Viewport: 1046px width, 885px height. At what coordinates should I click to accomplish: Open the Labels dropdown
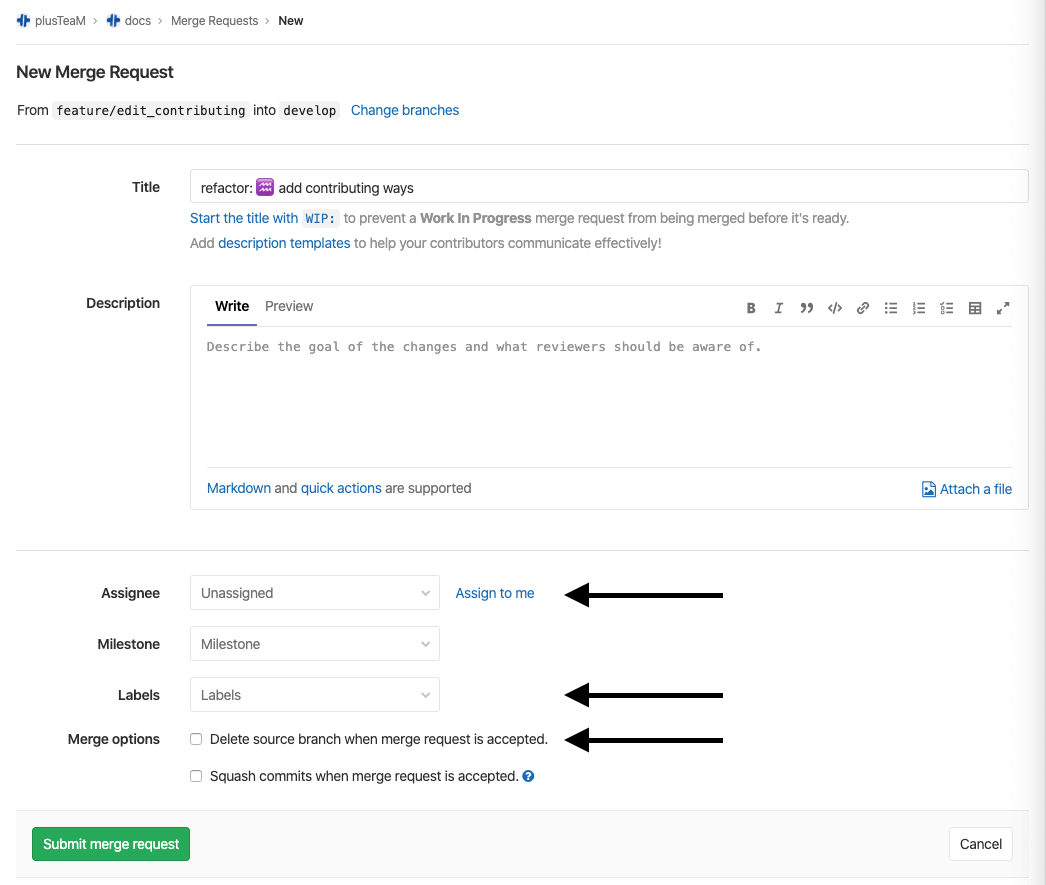(x=314, y=695)
